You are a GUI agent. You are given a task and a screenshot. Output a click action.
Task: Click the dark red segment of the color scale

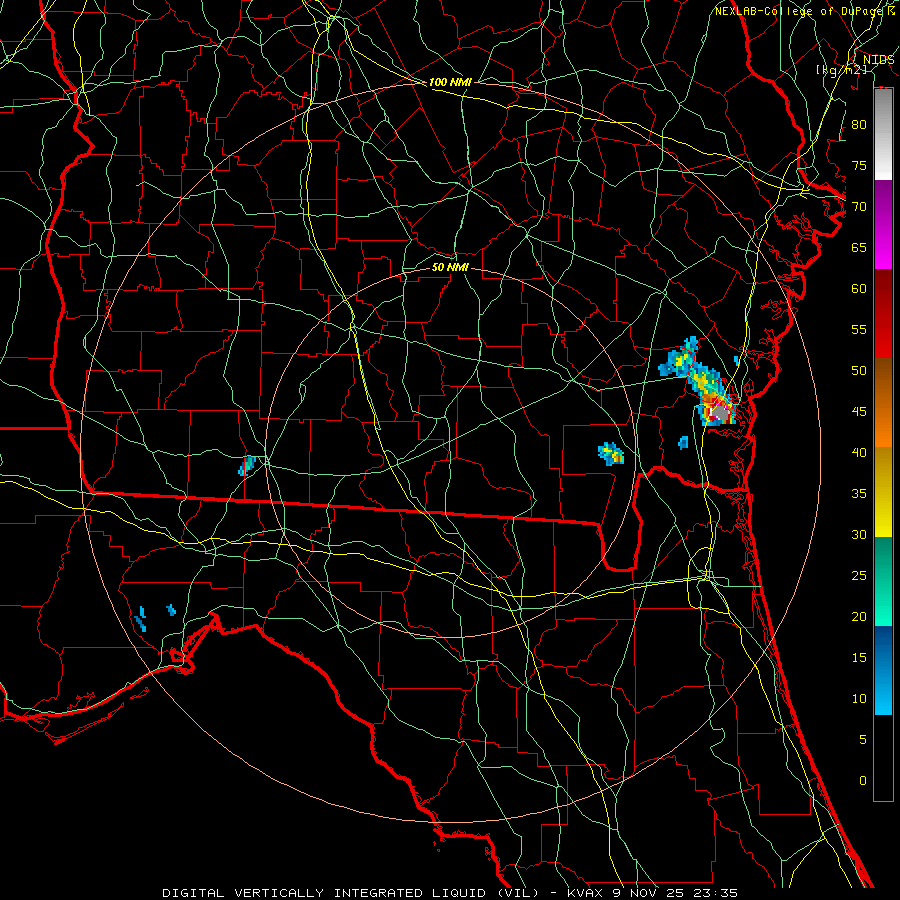(x=883, y=313)
